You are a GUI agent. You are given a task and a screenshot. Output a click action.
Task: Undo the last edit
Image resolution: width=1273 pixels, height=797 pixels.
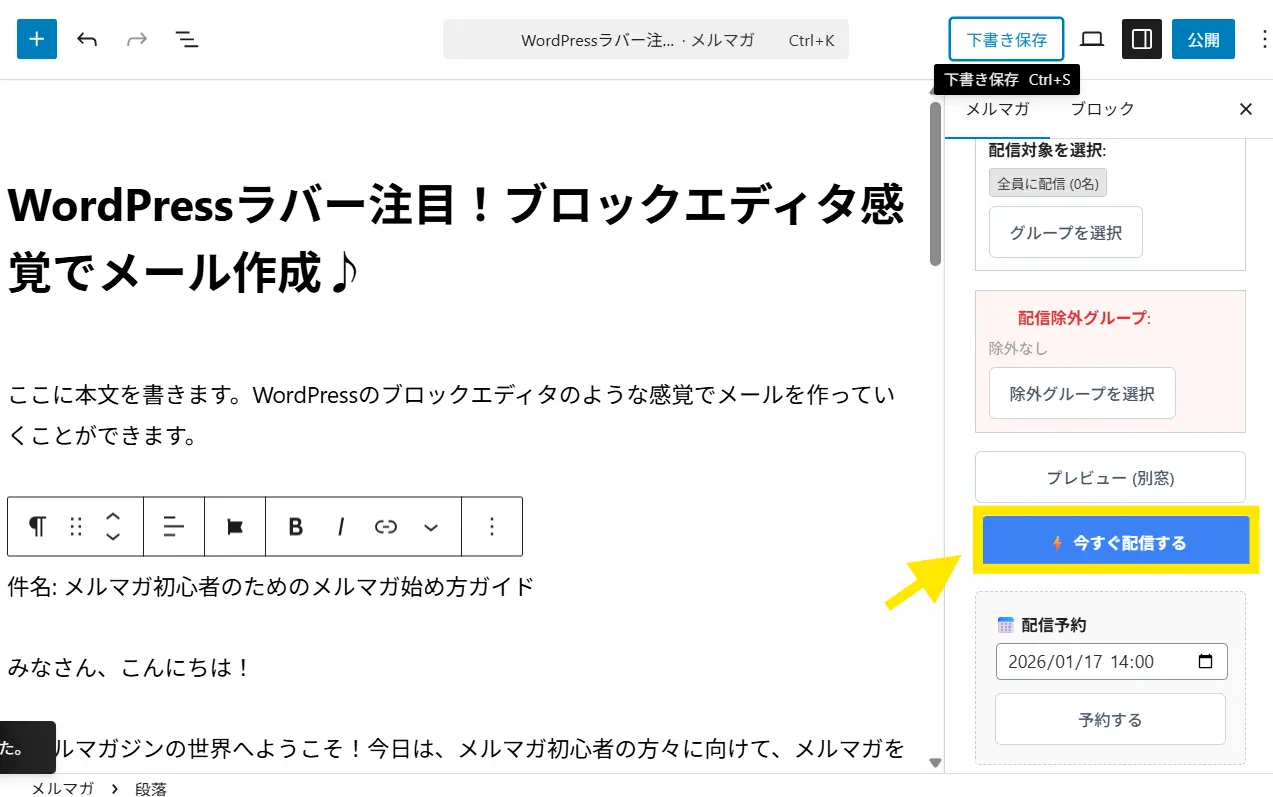(x=87, y=40)
